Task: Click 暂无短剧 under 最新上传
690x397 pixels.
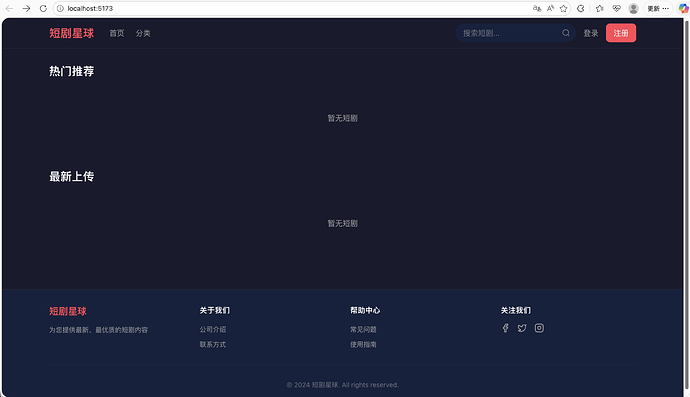Action: tap(342, 223)
